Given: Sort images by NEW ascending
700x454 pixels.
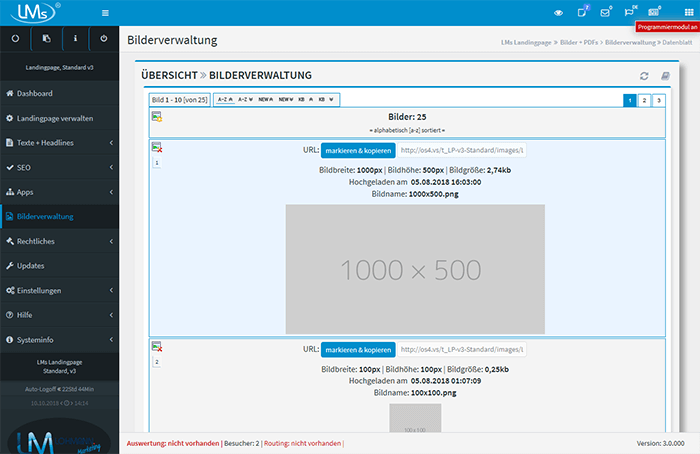Looking at the screenshot, I should [x=266, y=100].
